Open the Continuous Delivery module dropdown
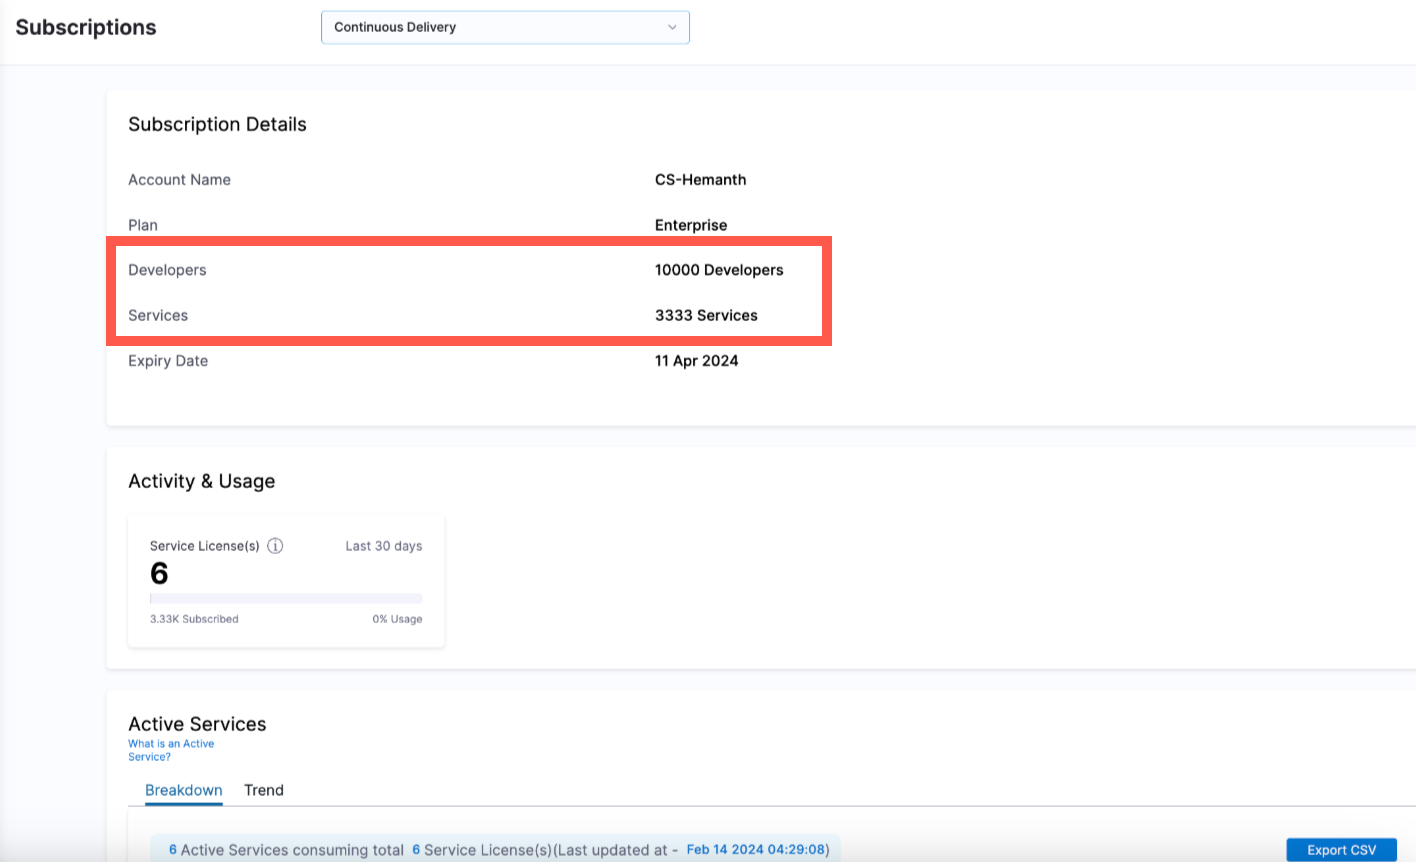The image size is (1416, 862). (x=505, y=27)
